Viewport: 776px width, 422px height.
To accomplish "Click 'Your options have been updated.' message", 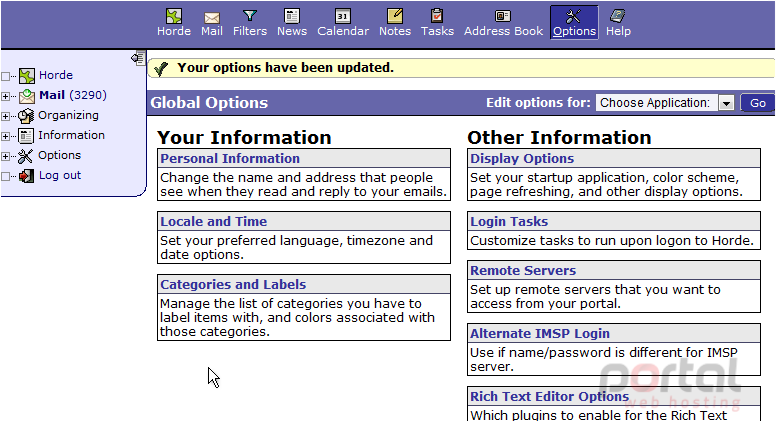I will click(286, 67).
